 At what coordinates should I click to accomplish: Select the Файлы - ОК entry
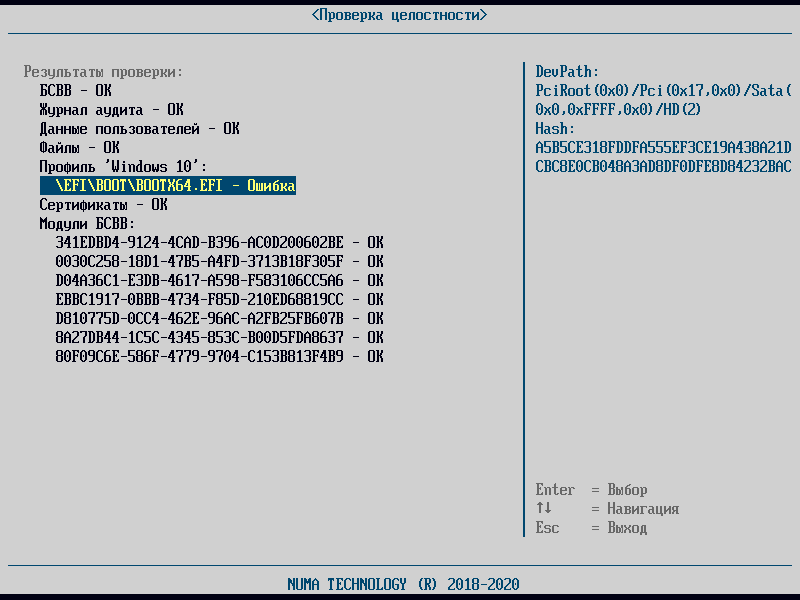pyautogui.click(x=80, y=148)
